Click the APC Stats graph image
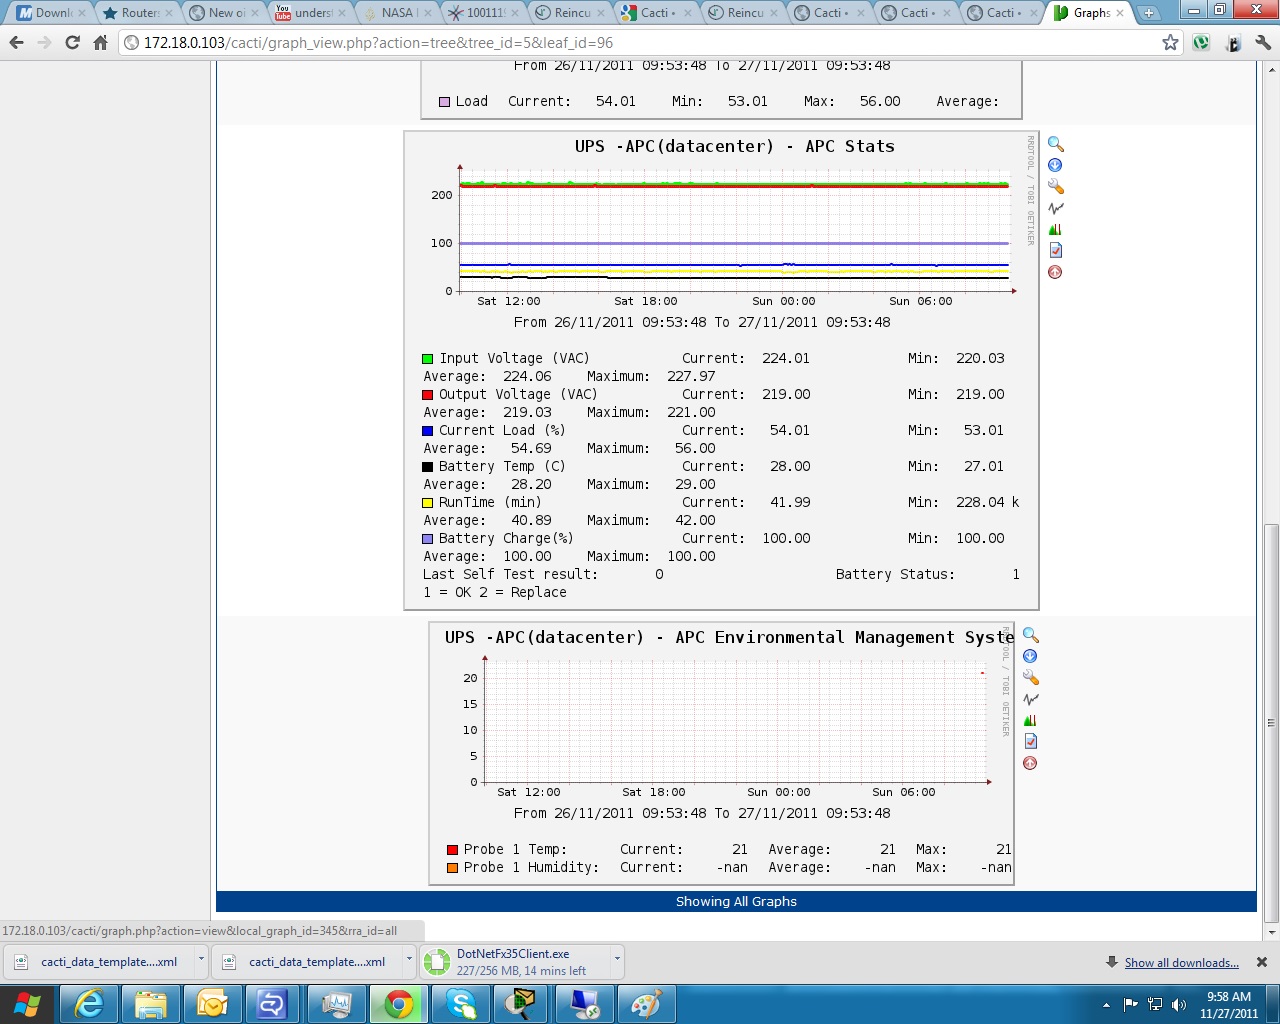The width and height of the screenshot is (1280, 1024). click(x=721, y=370)
